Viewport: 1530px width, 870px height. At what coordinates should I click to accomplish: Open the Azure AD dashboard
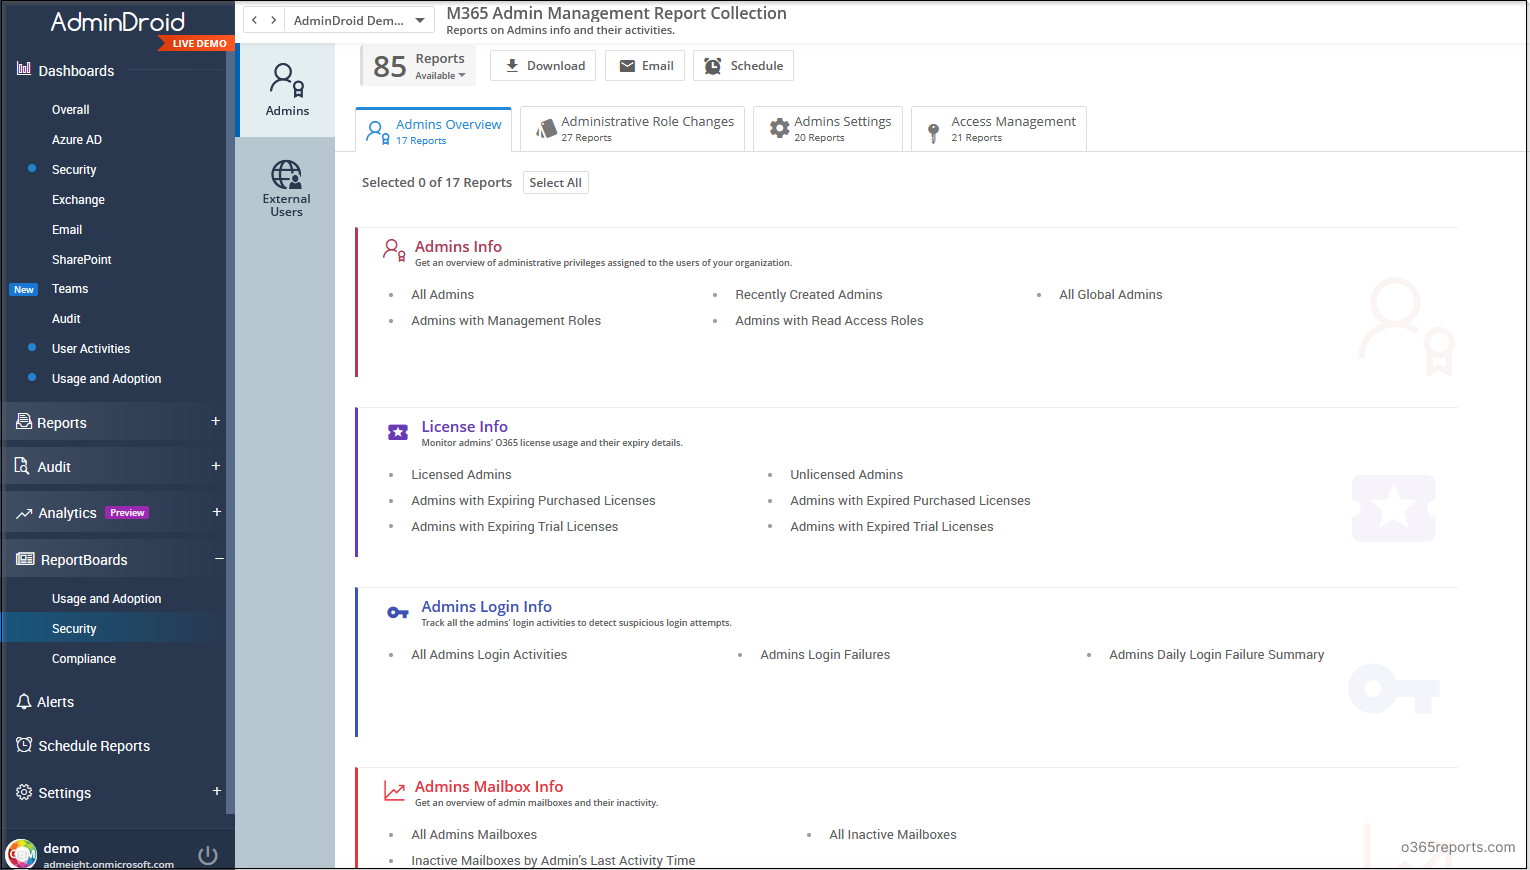[x=77, y=139]
